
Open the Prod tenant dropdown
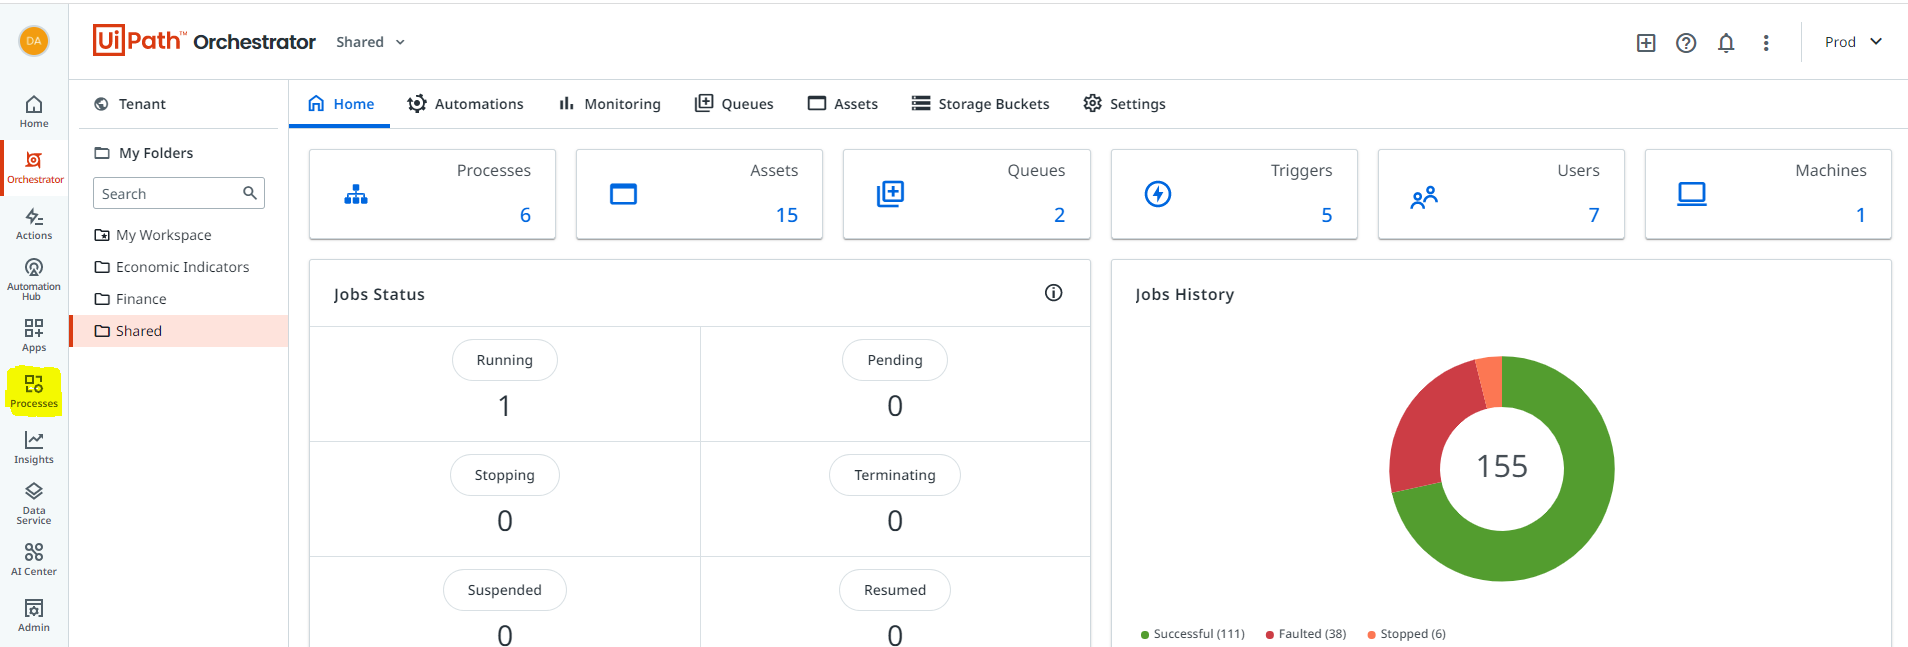1853,42
